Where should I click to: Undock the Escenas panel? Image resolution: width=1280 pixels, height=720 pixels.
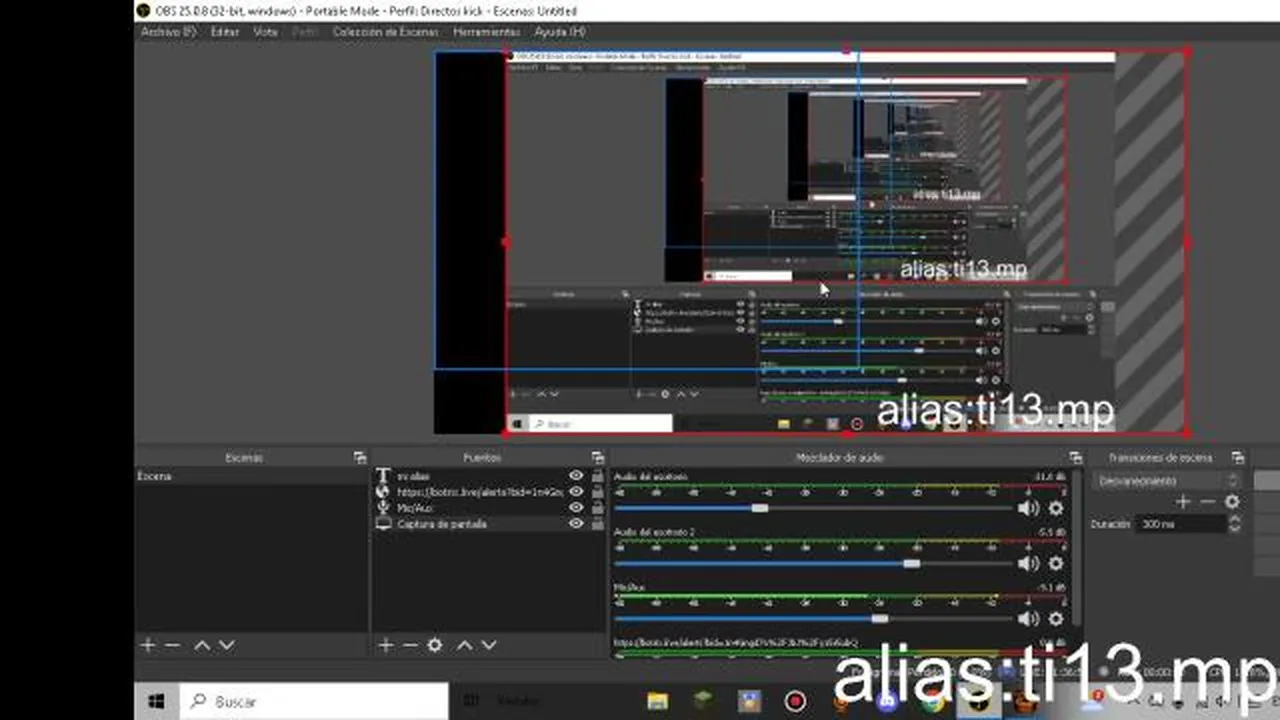[x=360, y=457]
